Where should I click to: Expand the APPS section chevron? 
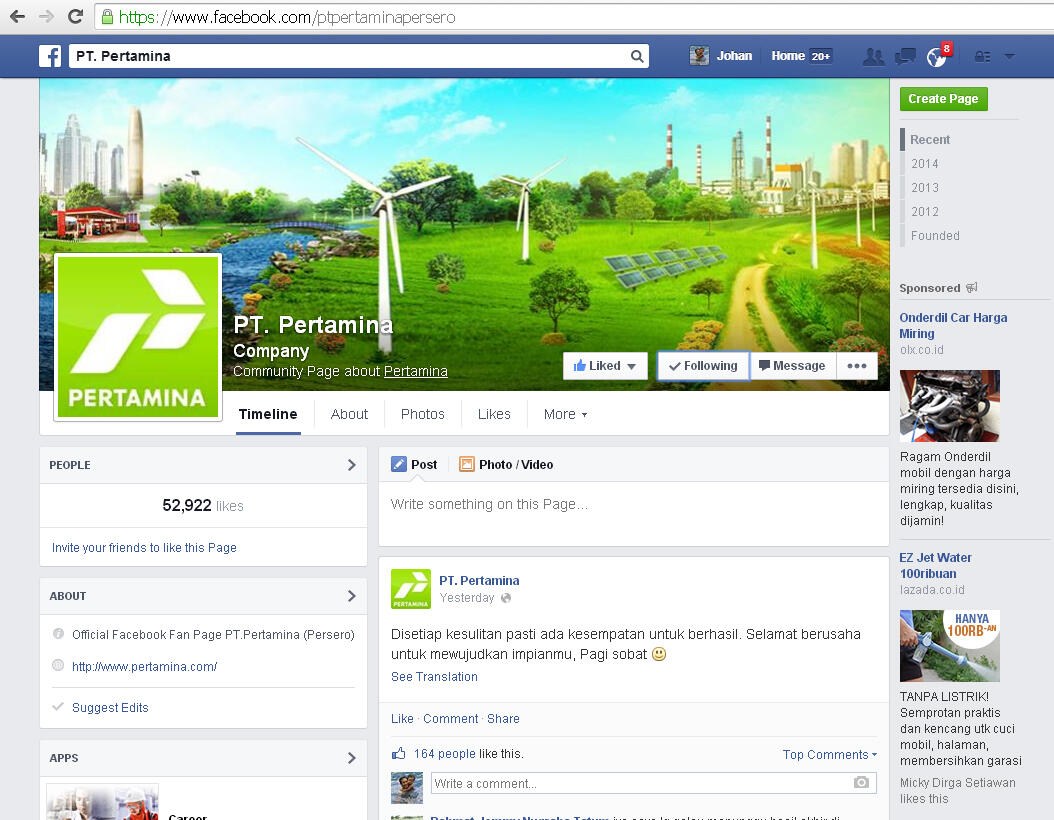click(x=352, y=758)
